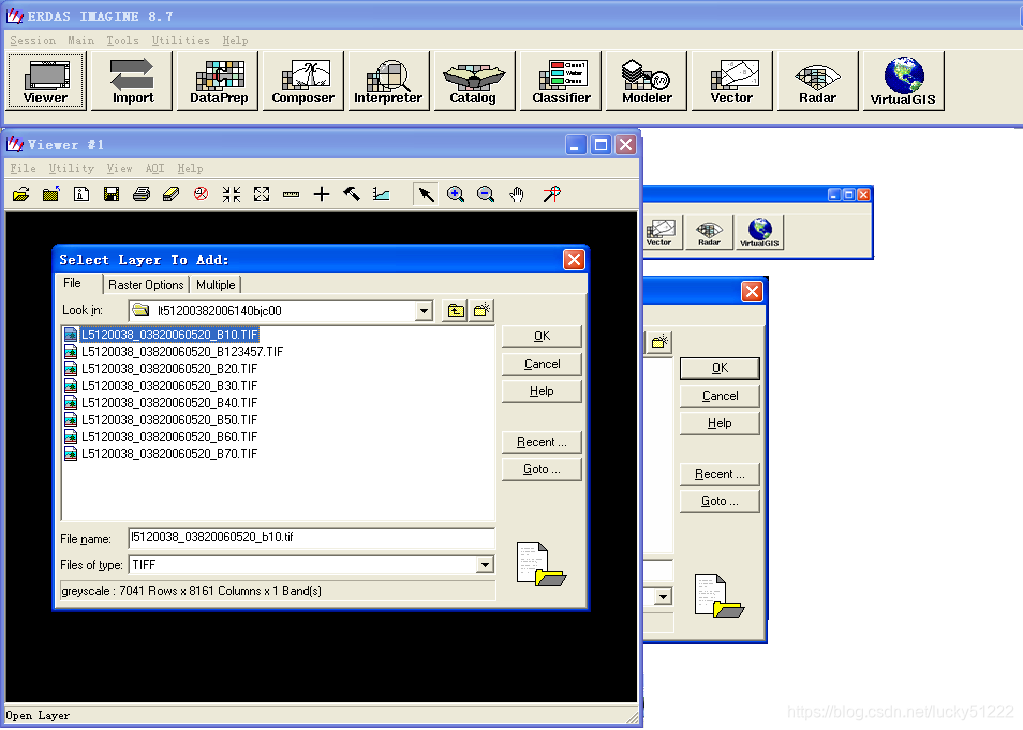Open the Classifier module

(x=561, y=82)
